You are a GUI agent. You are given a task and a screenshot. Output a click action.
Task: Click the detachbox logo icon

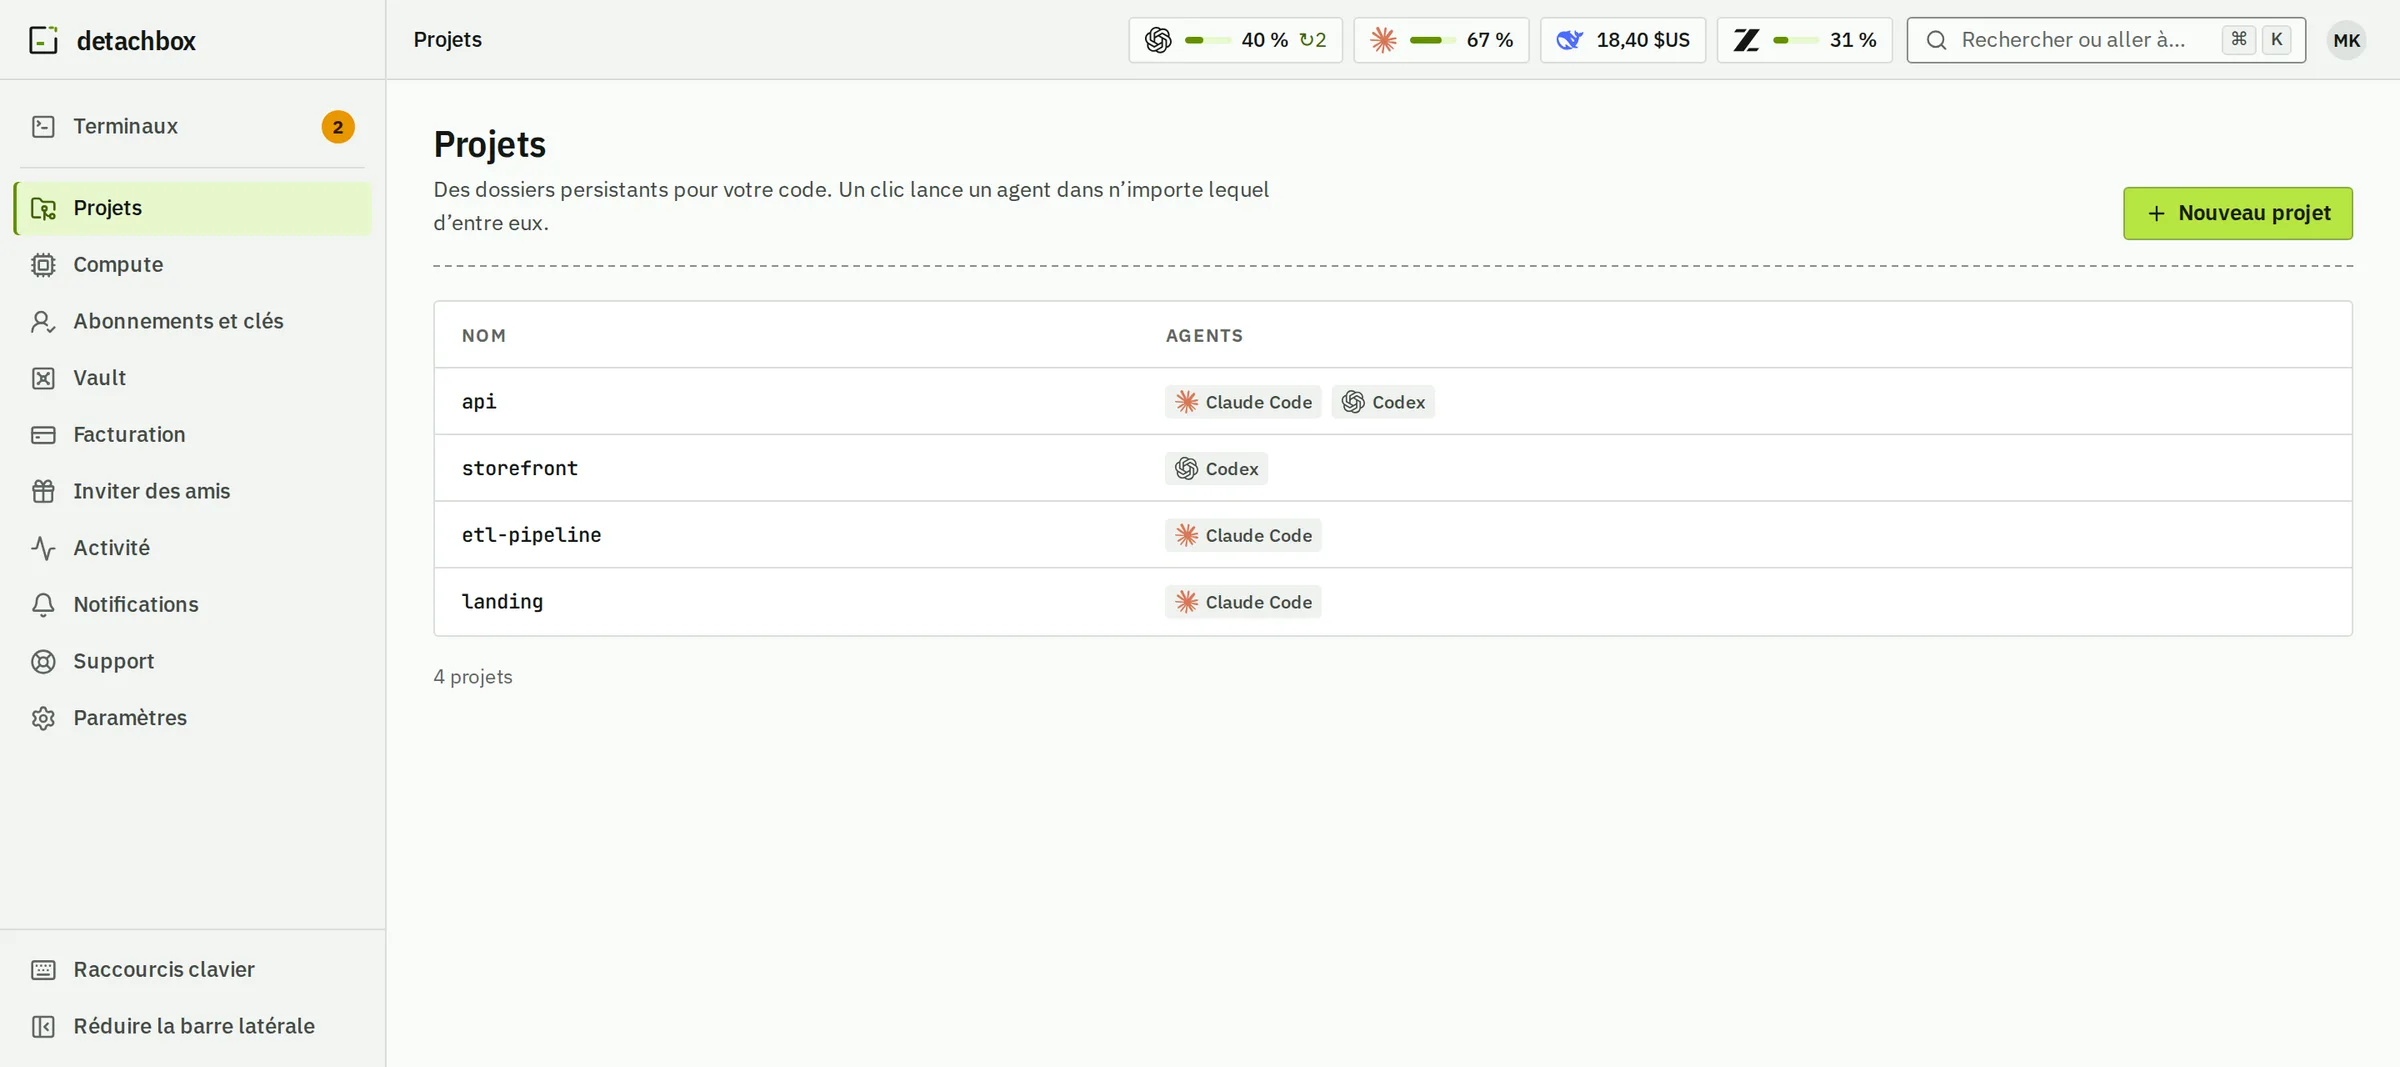coord(43,40)
